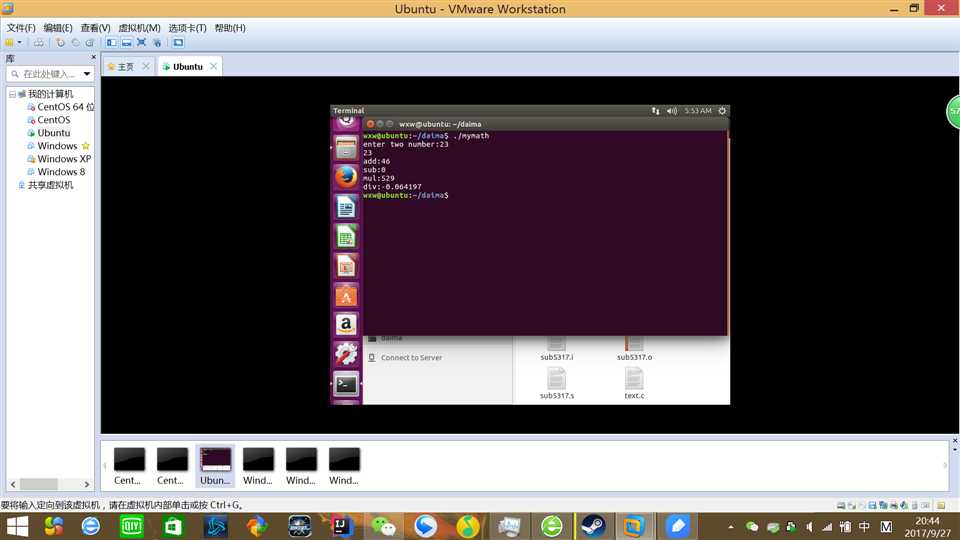The width and height of the screenshot is (960, 540).
Task: Click the Terminal icon in launcher
Action: [x=346, y=384]
